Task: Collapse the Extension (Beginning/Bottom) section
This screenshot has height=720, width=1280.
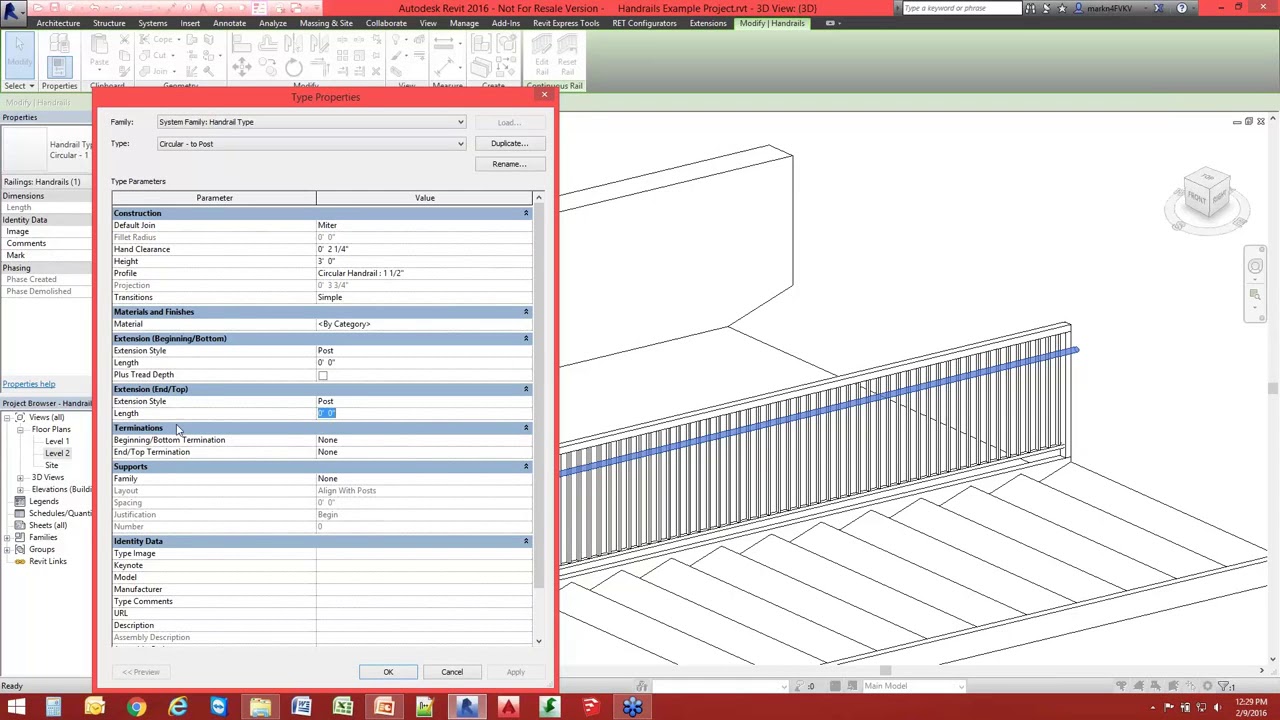Action: click(526, 338)
